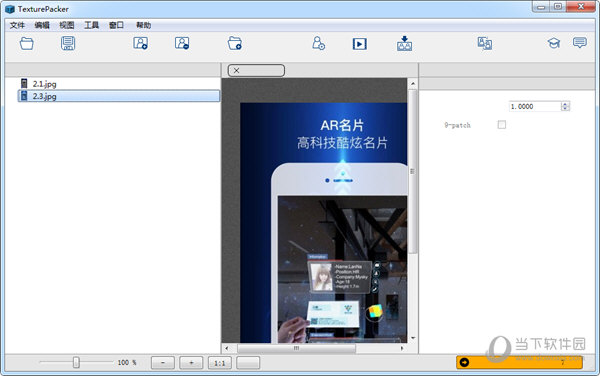
Task: Click the preview search input box
Action: click(256, 70)
